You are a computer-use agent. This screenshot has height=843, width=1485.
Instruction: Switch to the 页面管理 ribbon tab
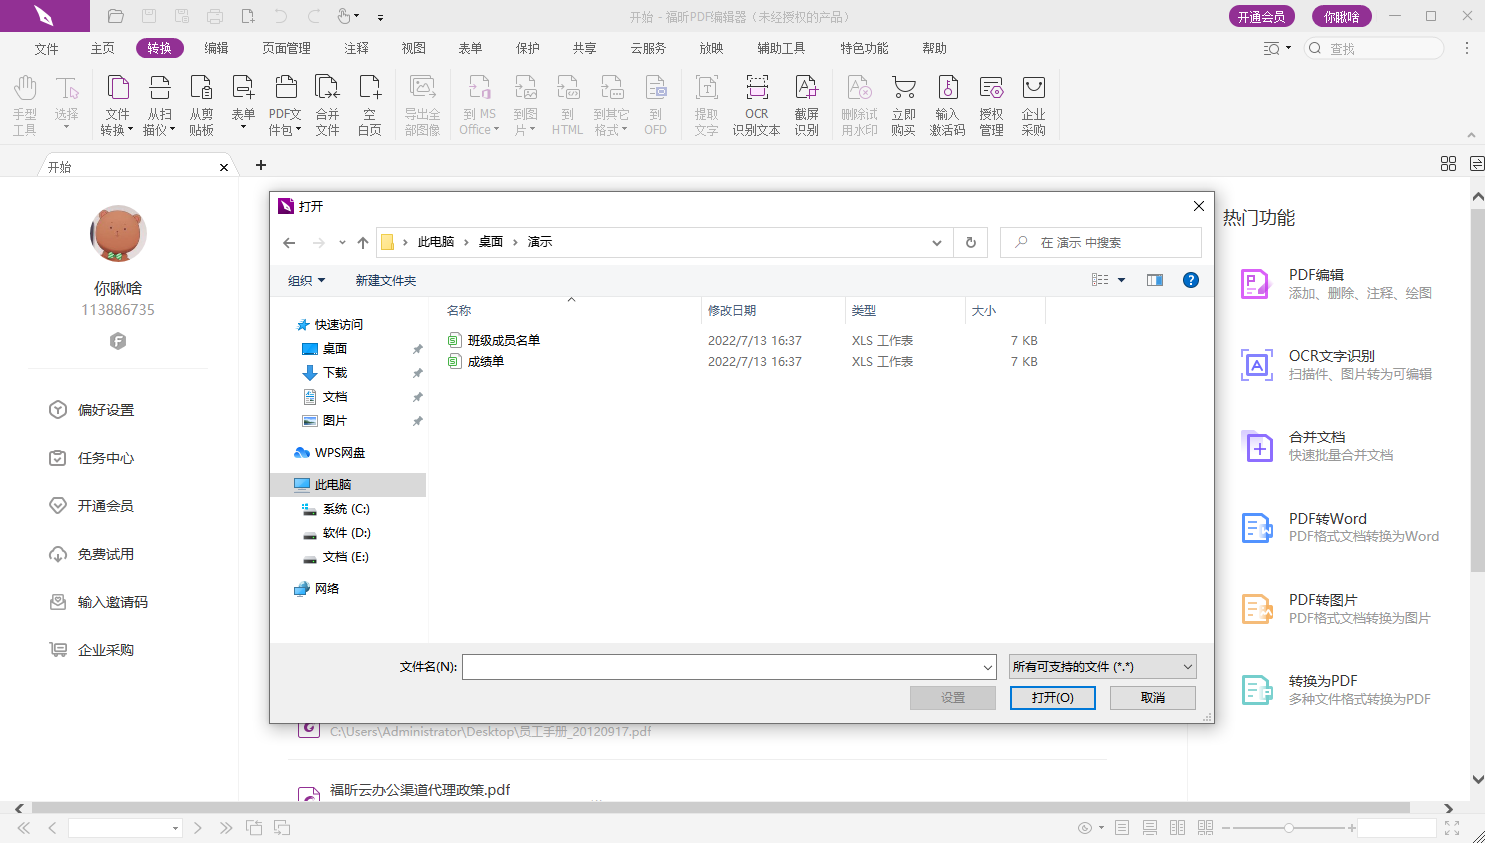point(286,48)
